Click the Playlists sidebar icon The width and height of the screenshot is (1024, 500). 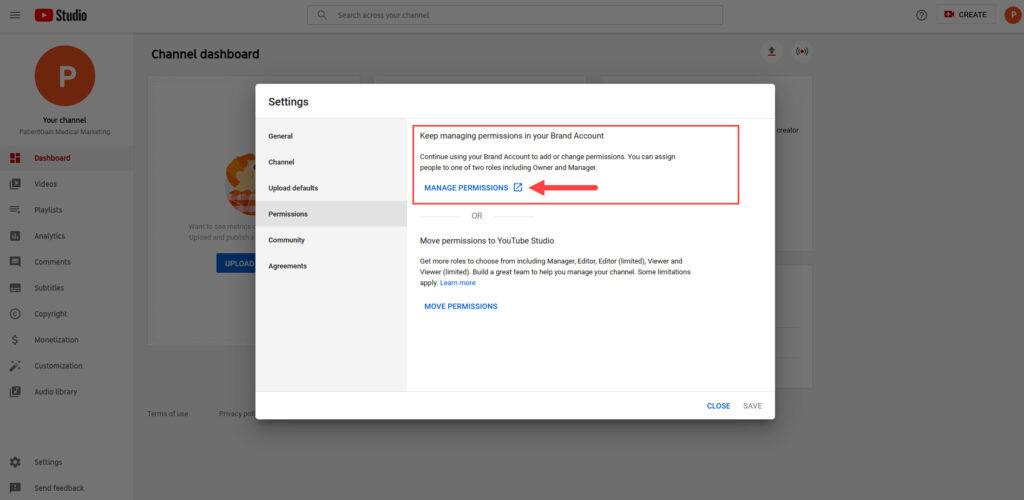15,210
